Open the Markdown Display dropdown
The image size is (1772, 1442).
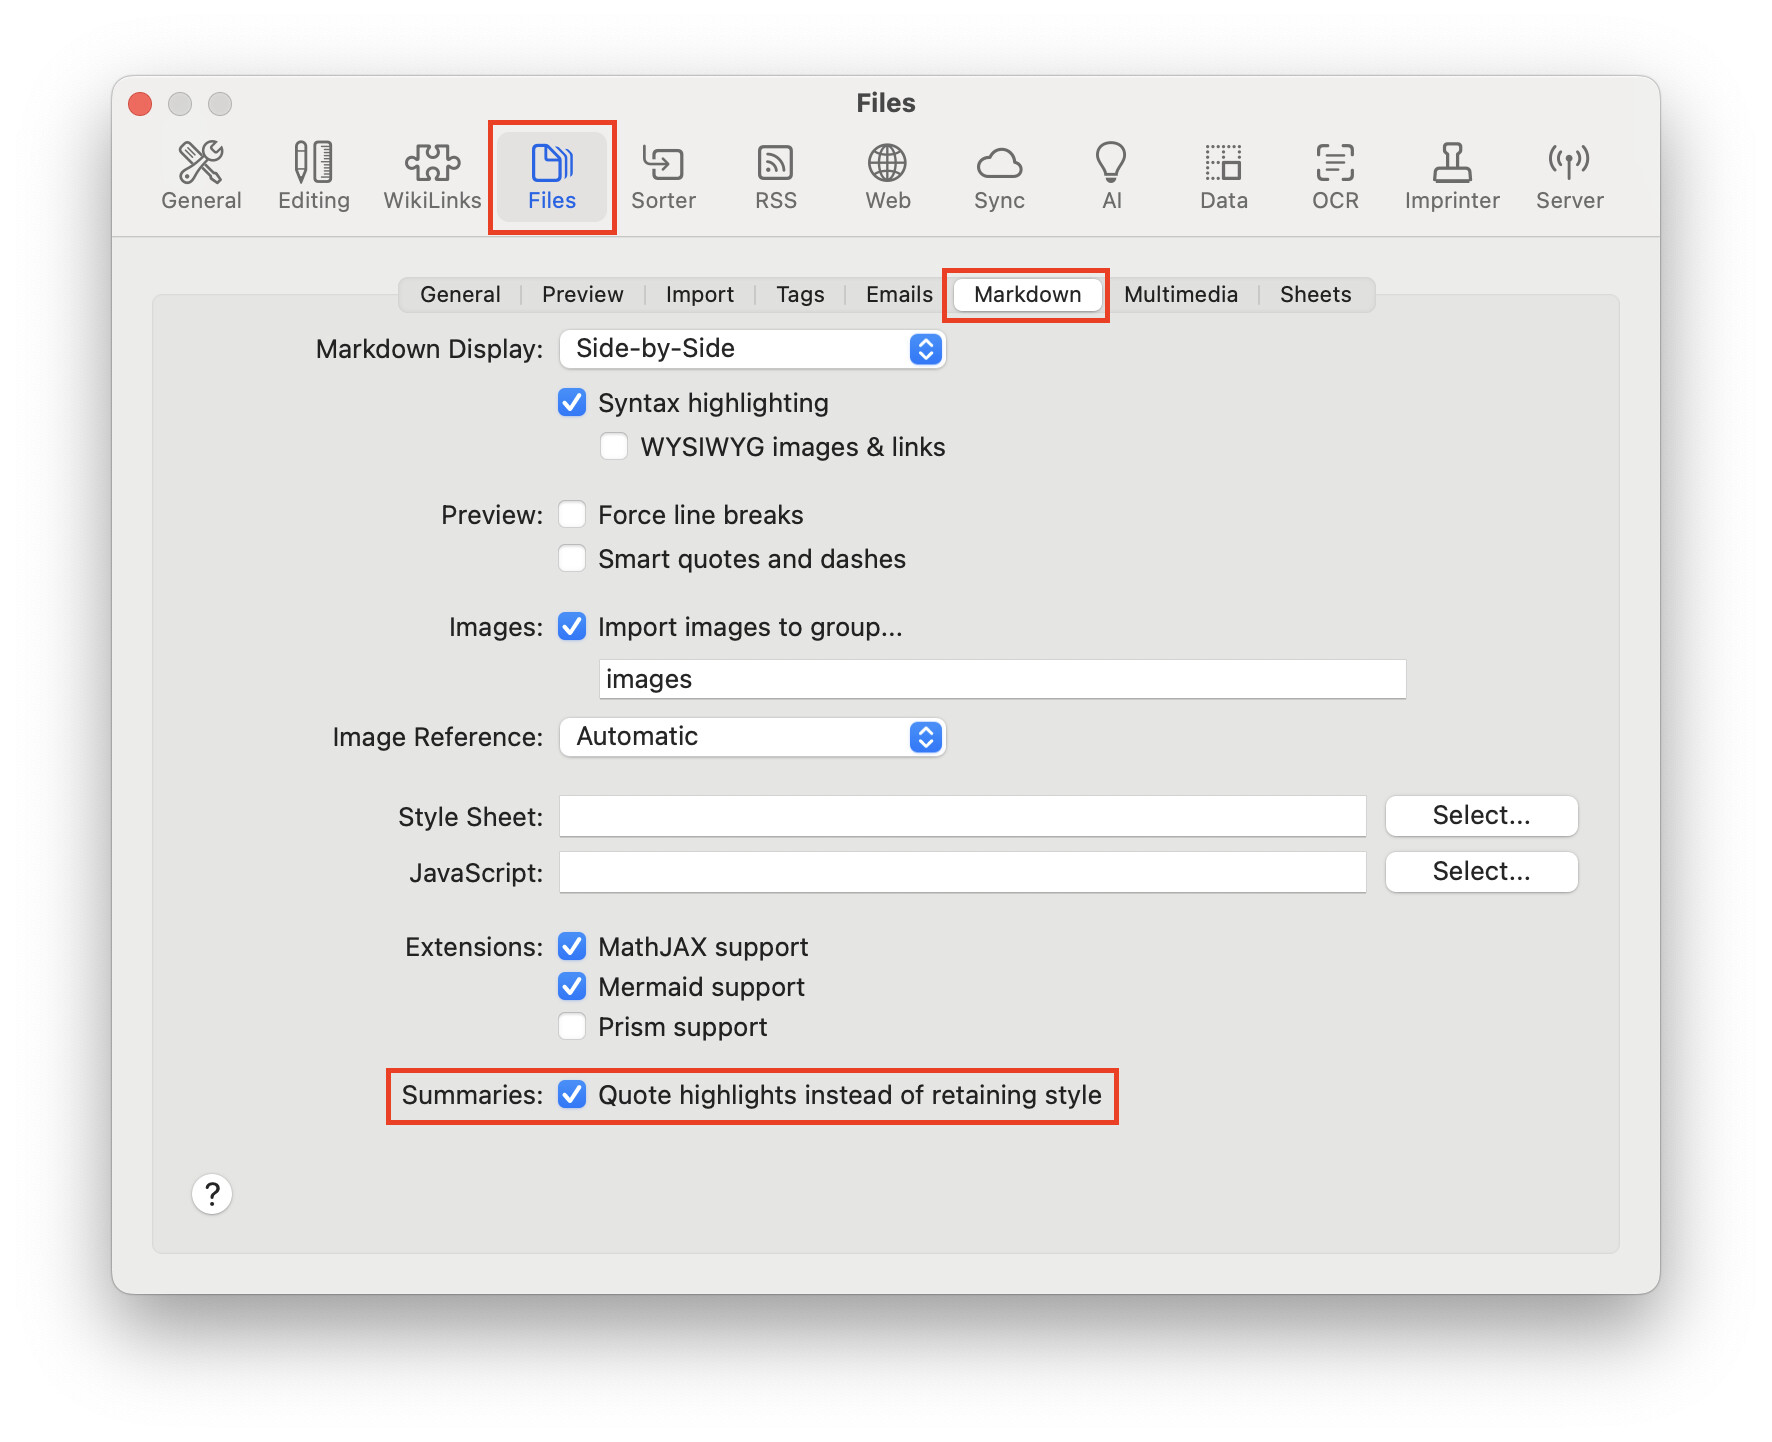click(x=751, y=348)
